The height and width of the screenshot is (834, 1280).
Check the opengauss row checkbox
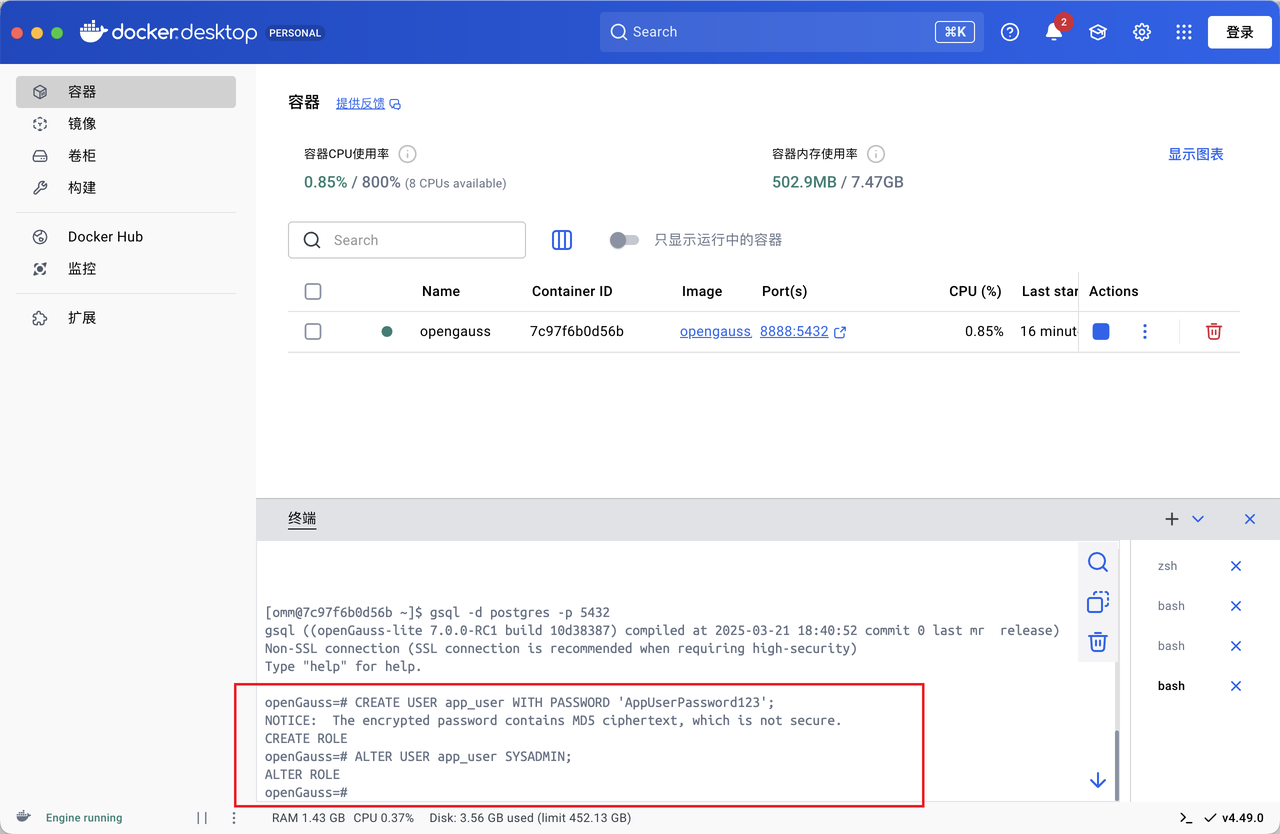pos(313,331)
